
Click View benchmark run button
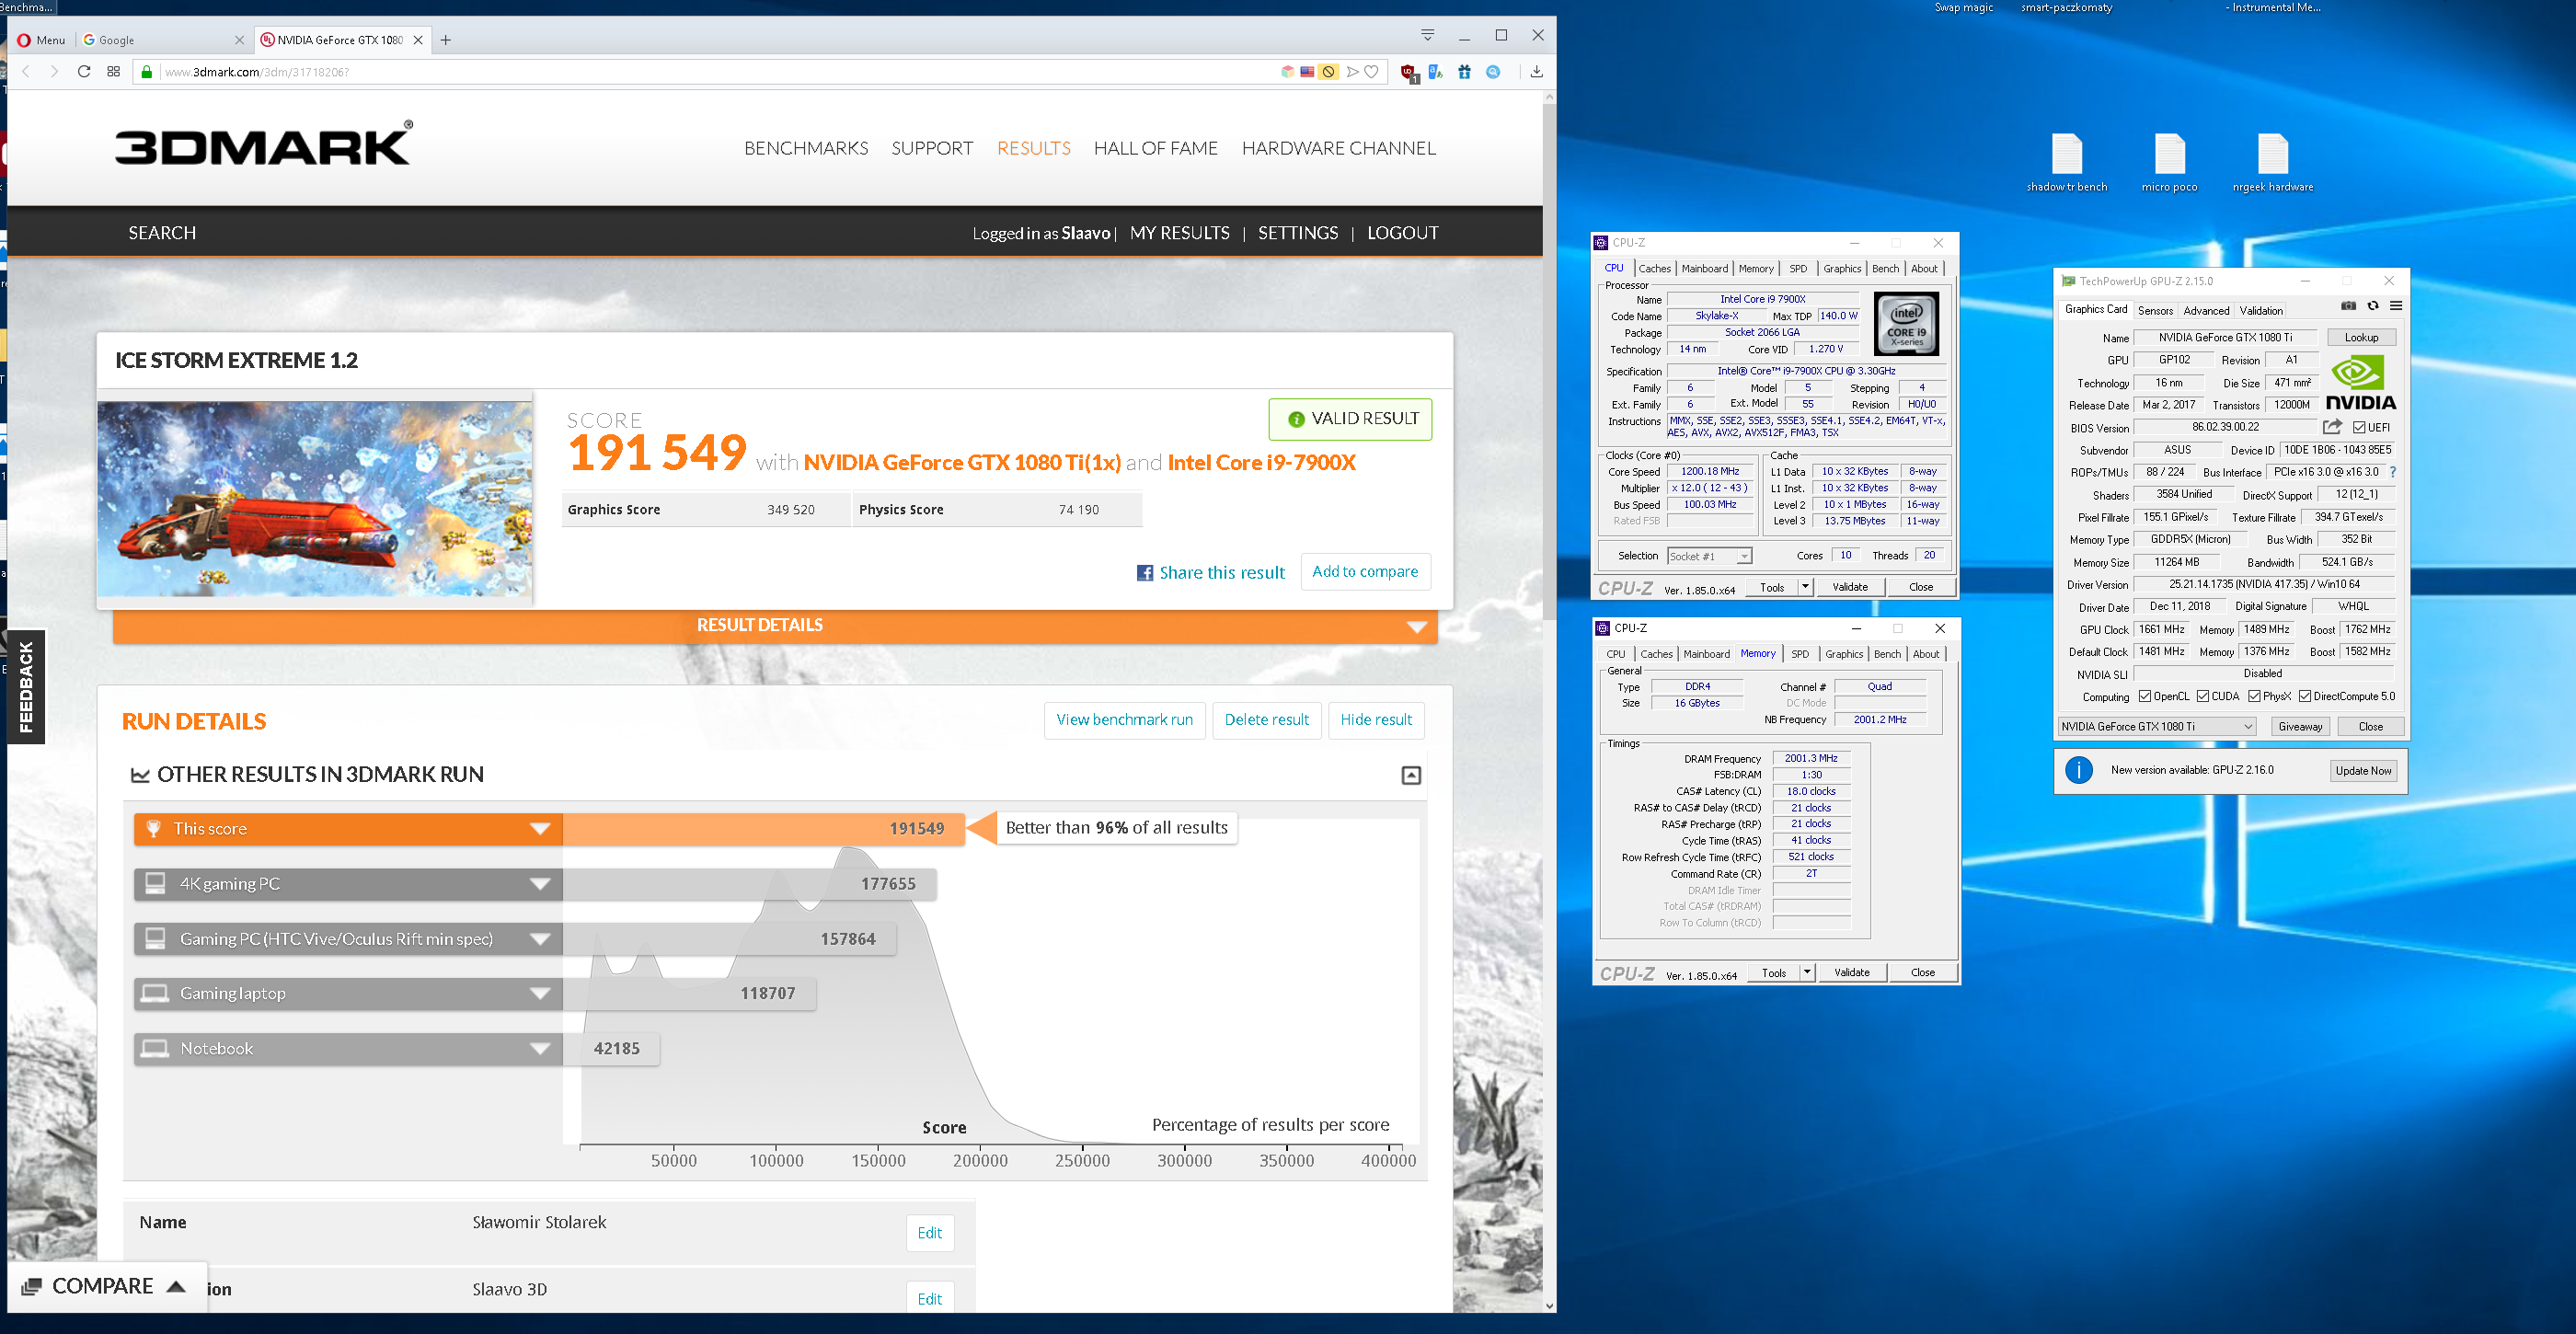(1124, 720)
